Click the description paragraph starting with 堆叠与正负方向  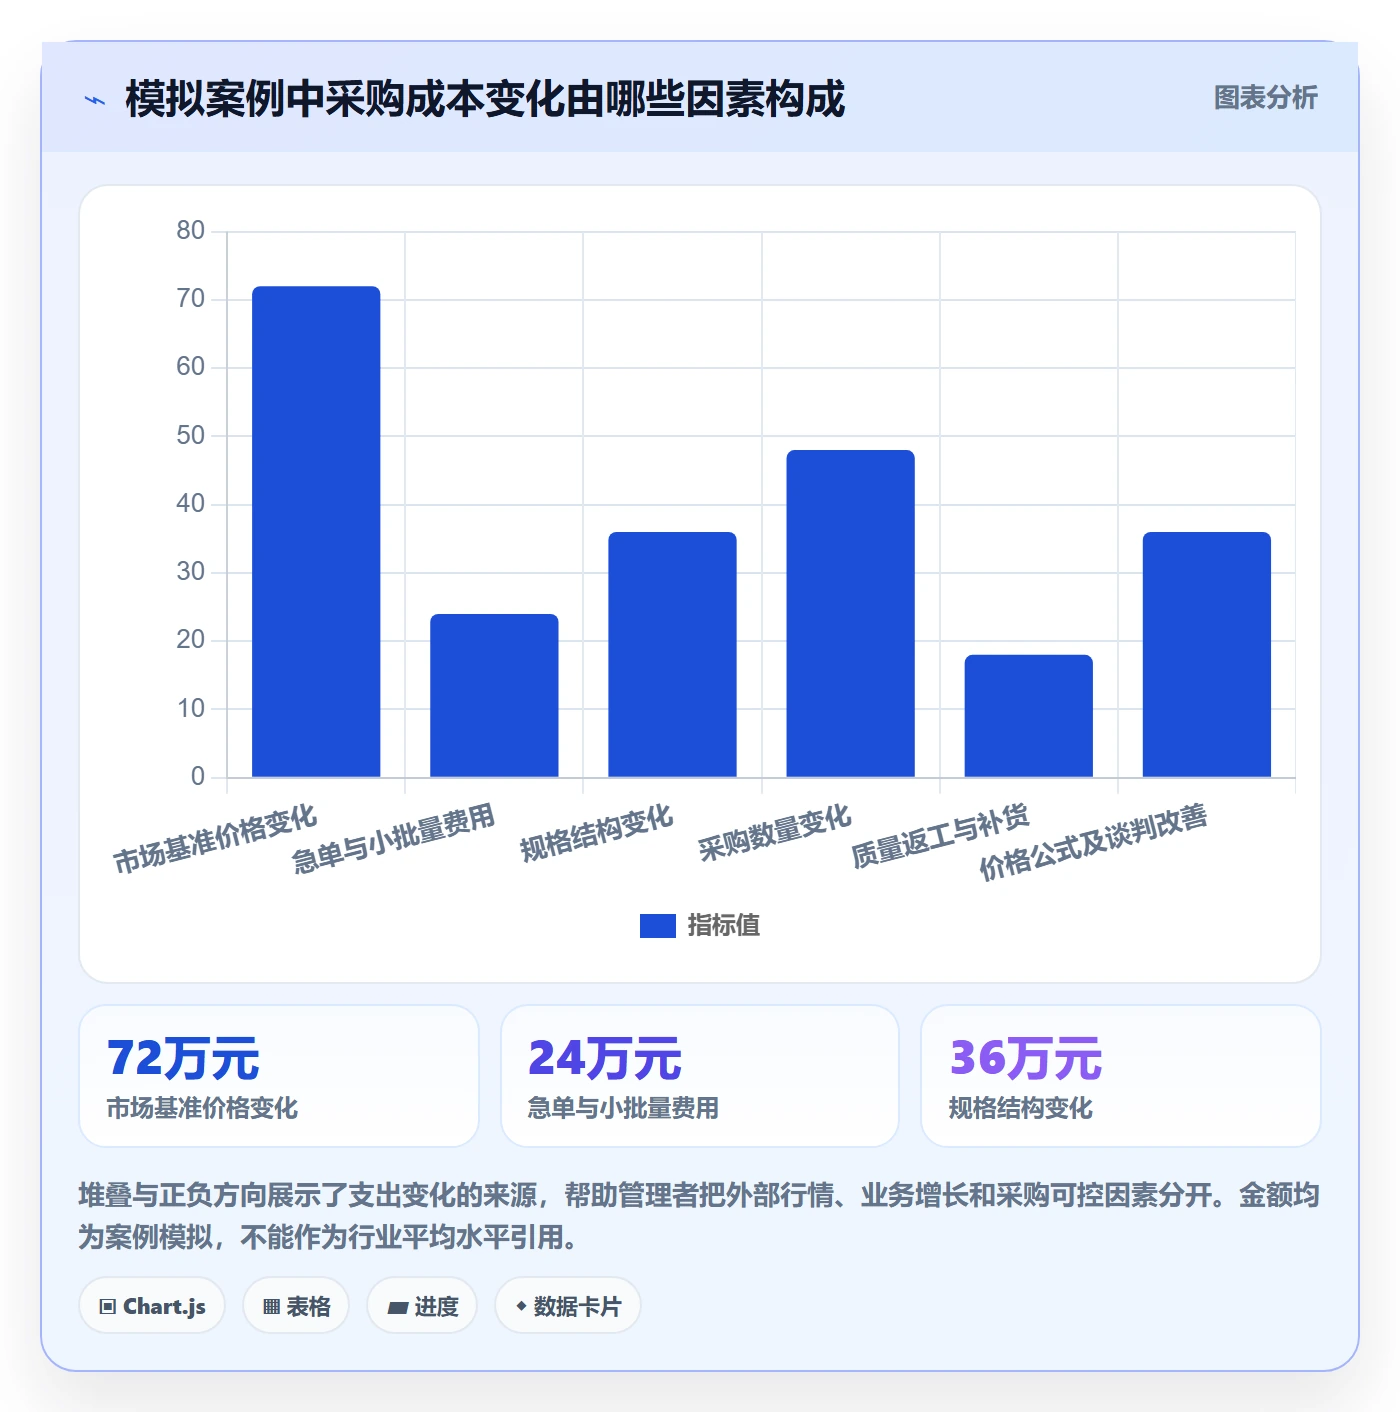pos(699,1216)
